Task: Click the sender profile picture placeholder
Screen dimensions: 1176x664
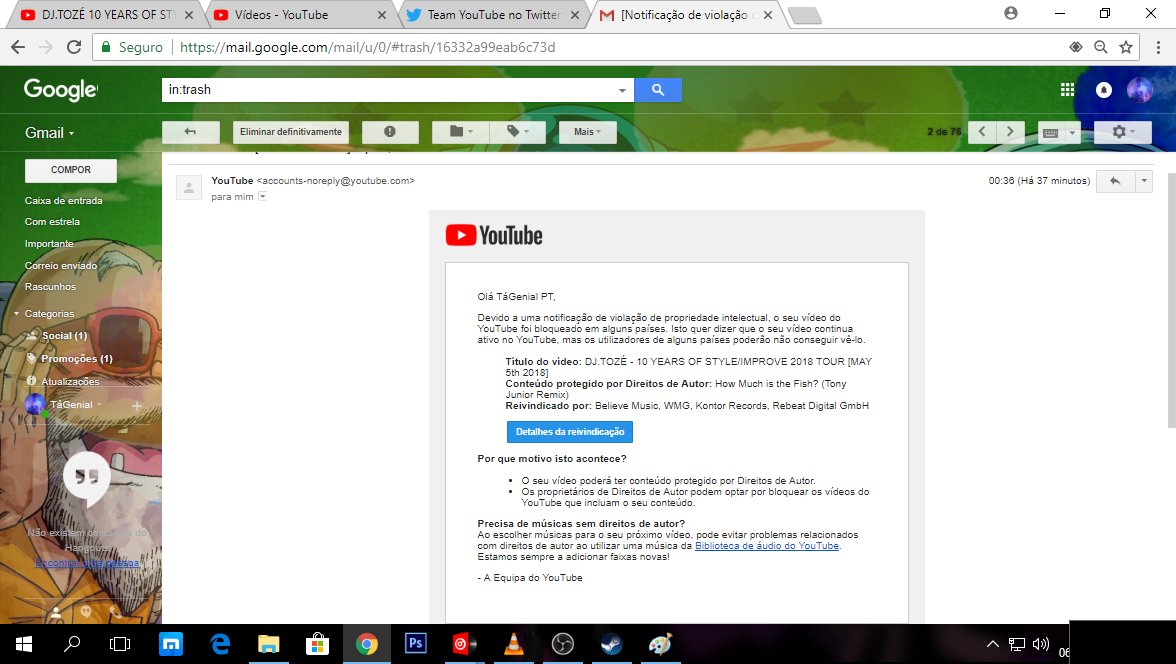Action: (x=189, y=188)
